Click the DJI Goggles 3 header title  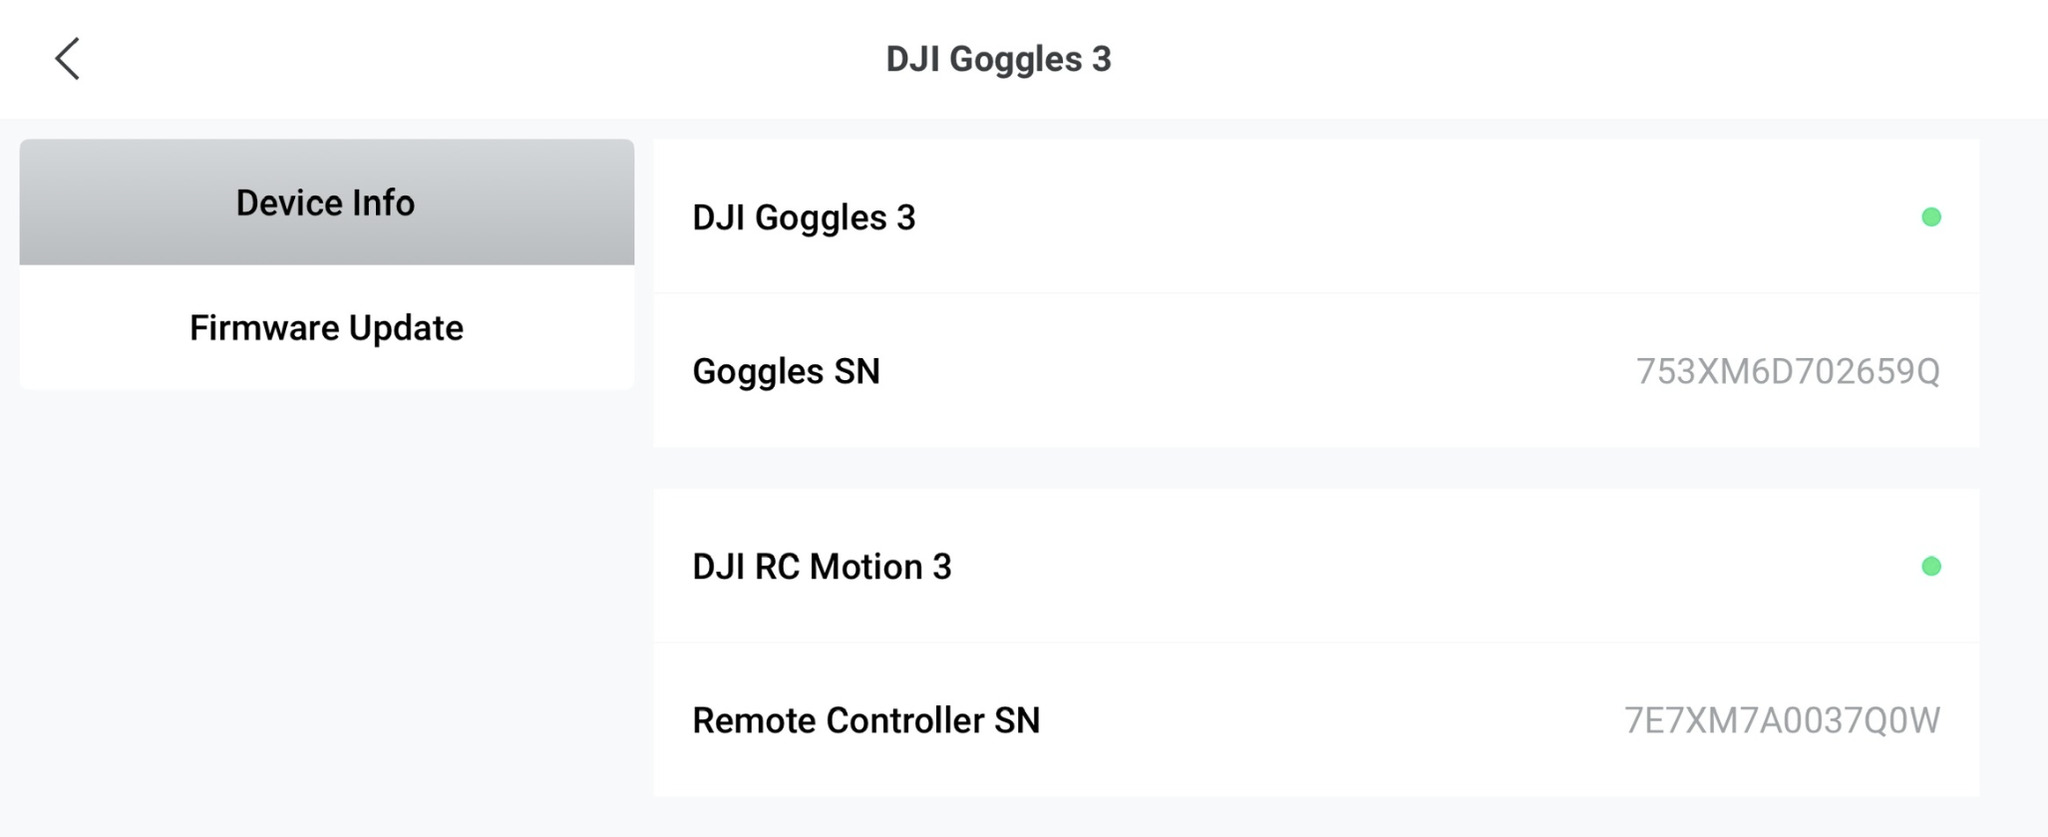pyautogui.click(x=998, y=59)
